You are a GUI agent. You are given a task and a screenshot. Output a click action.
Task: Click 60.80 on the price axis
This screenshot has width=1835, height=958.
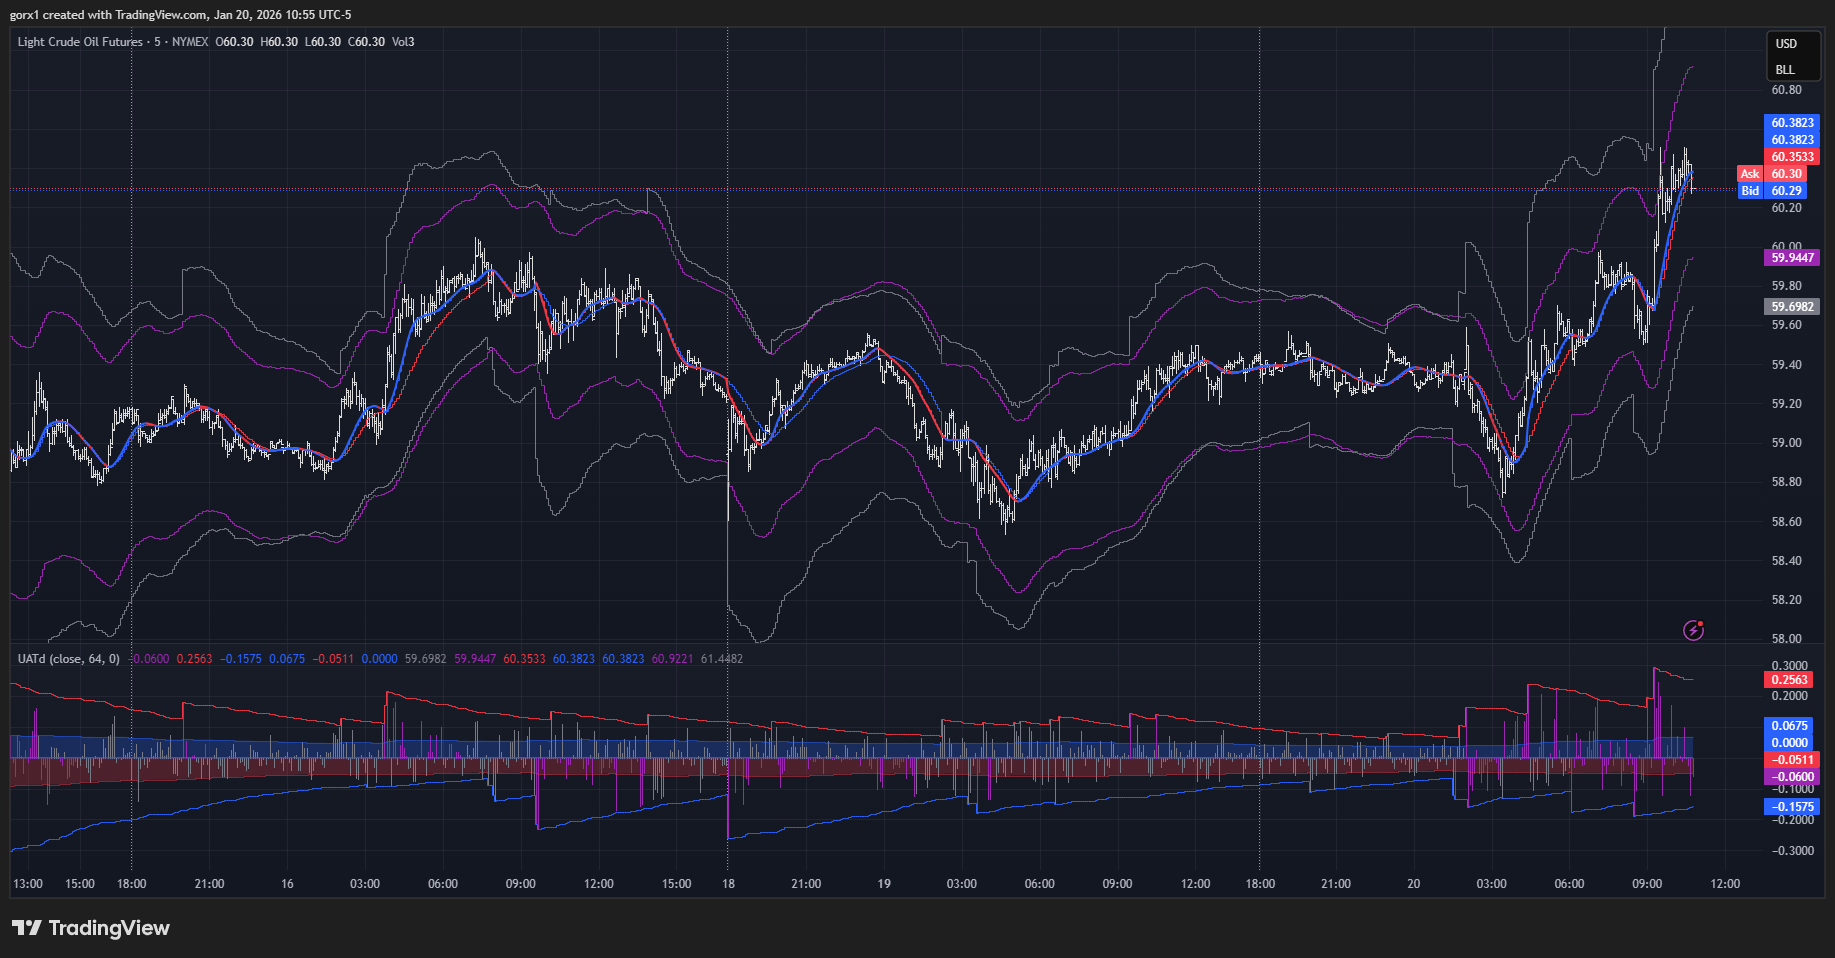tap(1786, 90)
